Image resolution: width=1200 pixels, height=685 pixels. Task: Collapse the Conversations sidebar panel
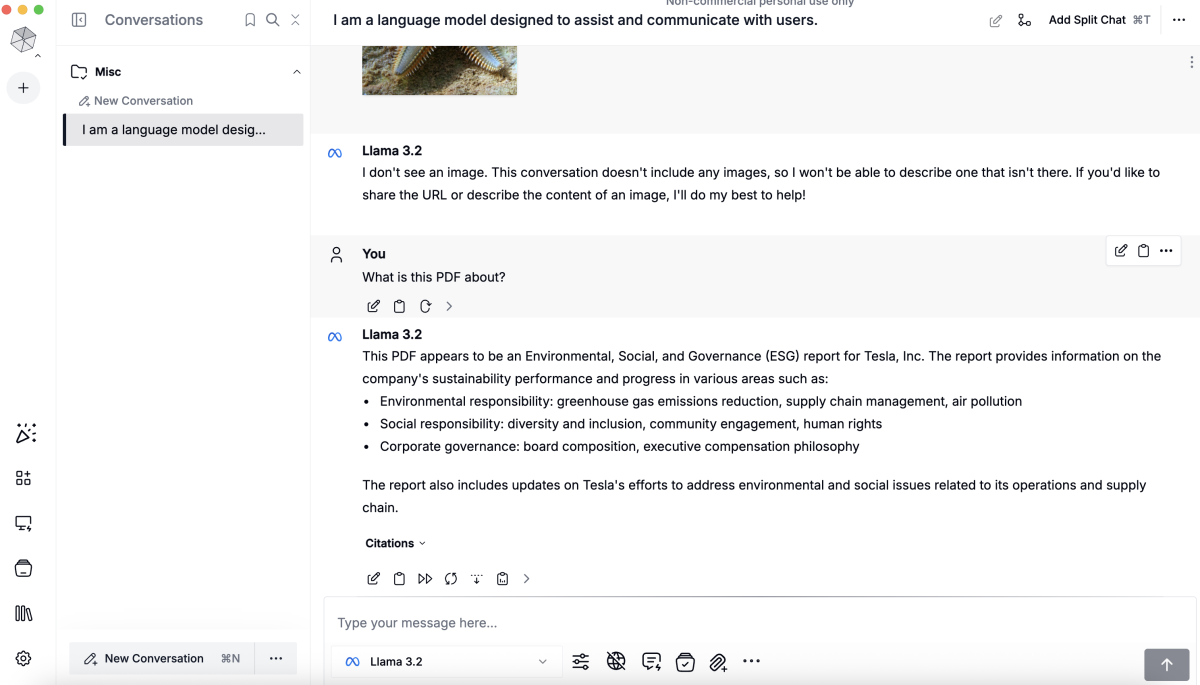[79, 20]
